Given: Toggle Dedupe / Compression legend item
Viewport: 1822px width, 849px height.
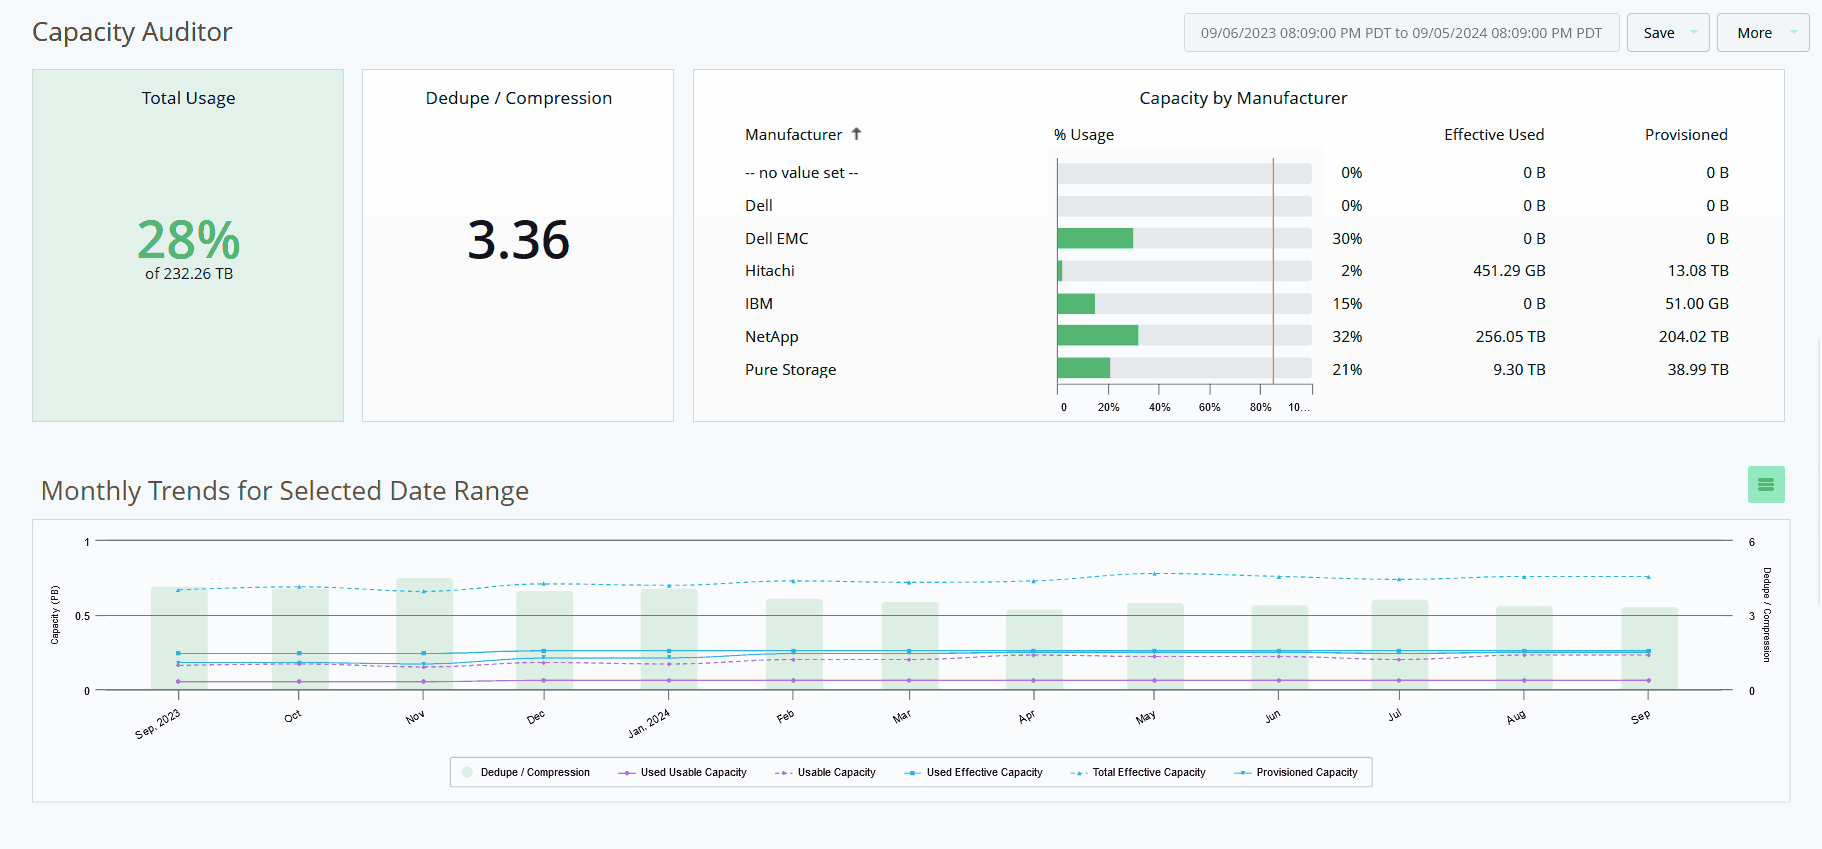Looking at the screenshot, I should click(526, 772).
